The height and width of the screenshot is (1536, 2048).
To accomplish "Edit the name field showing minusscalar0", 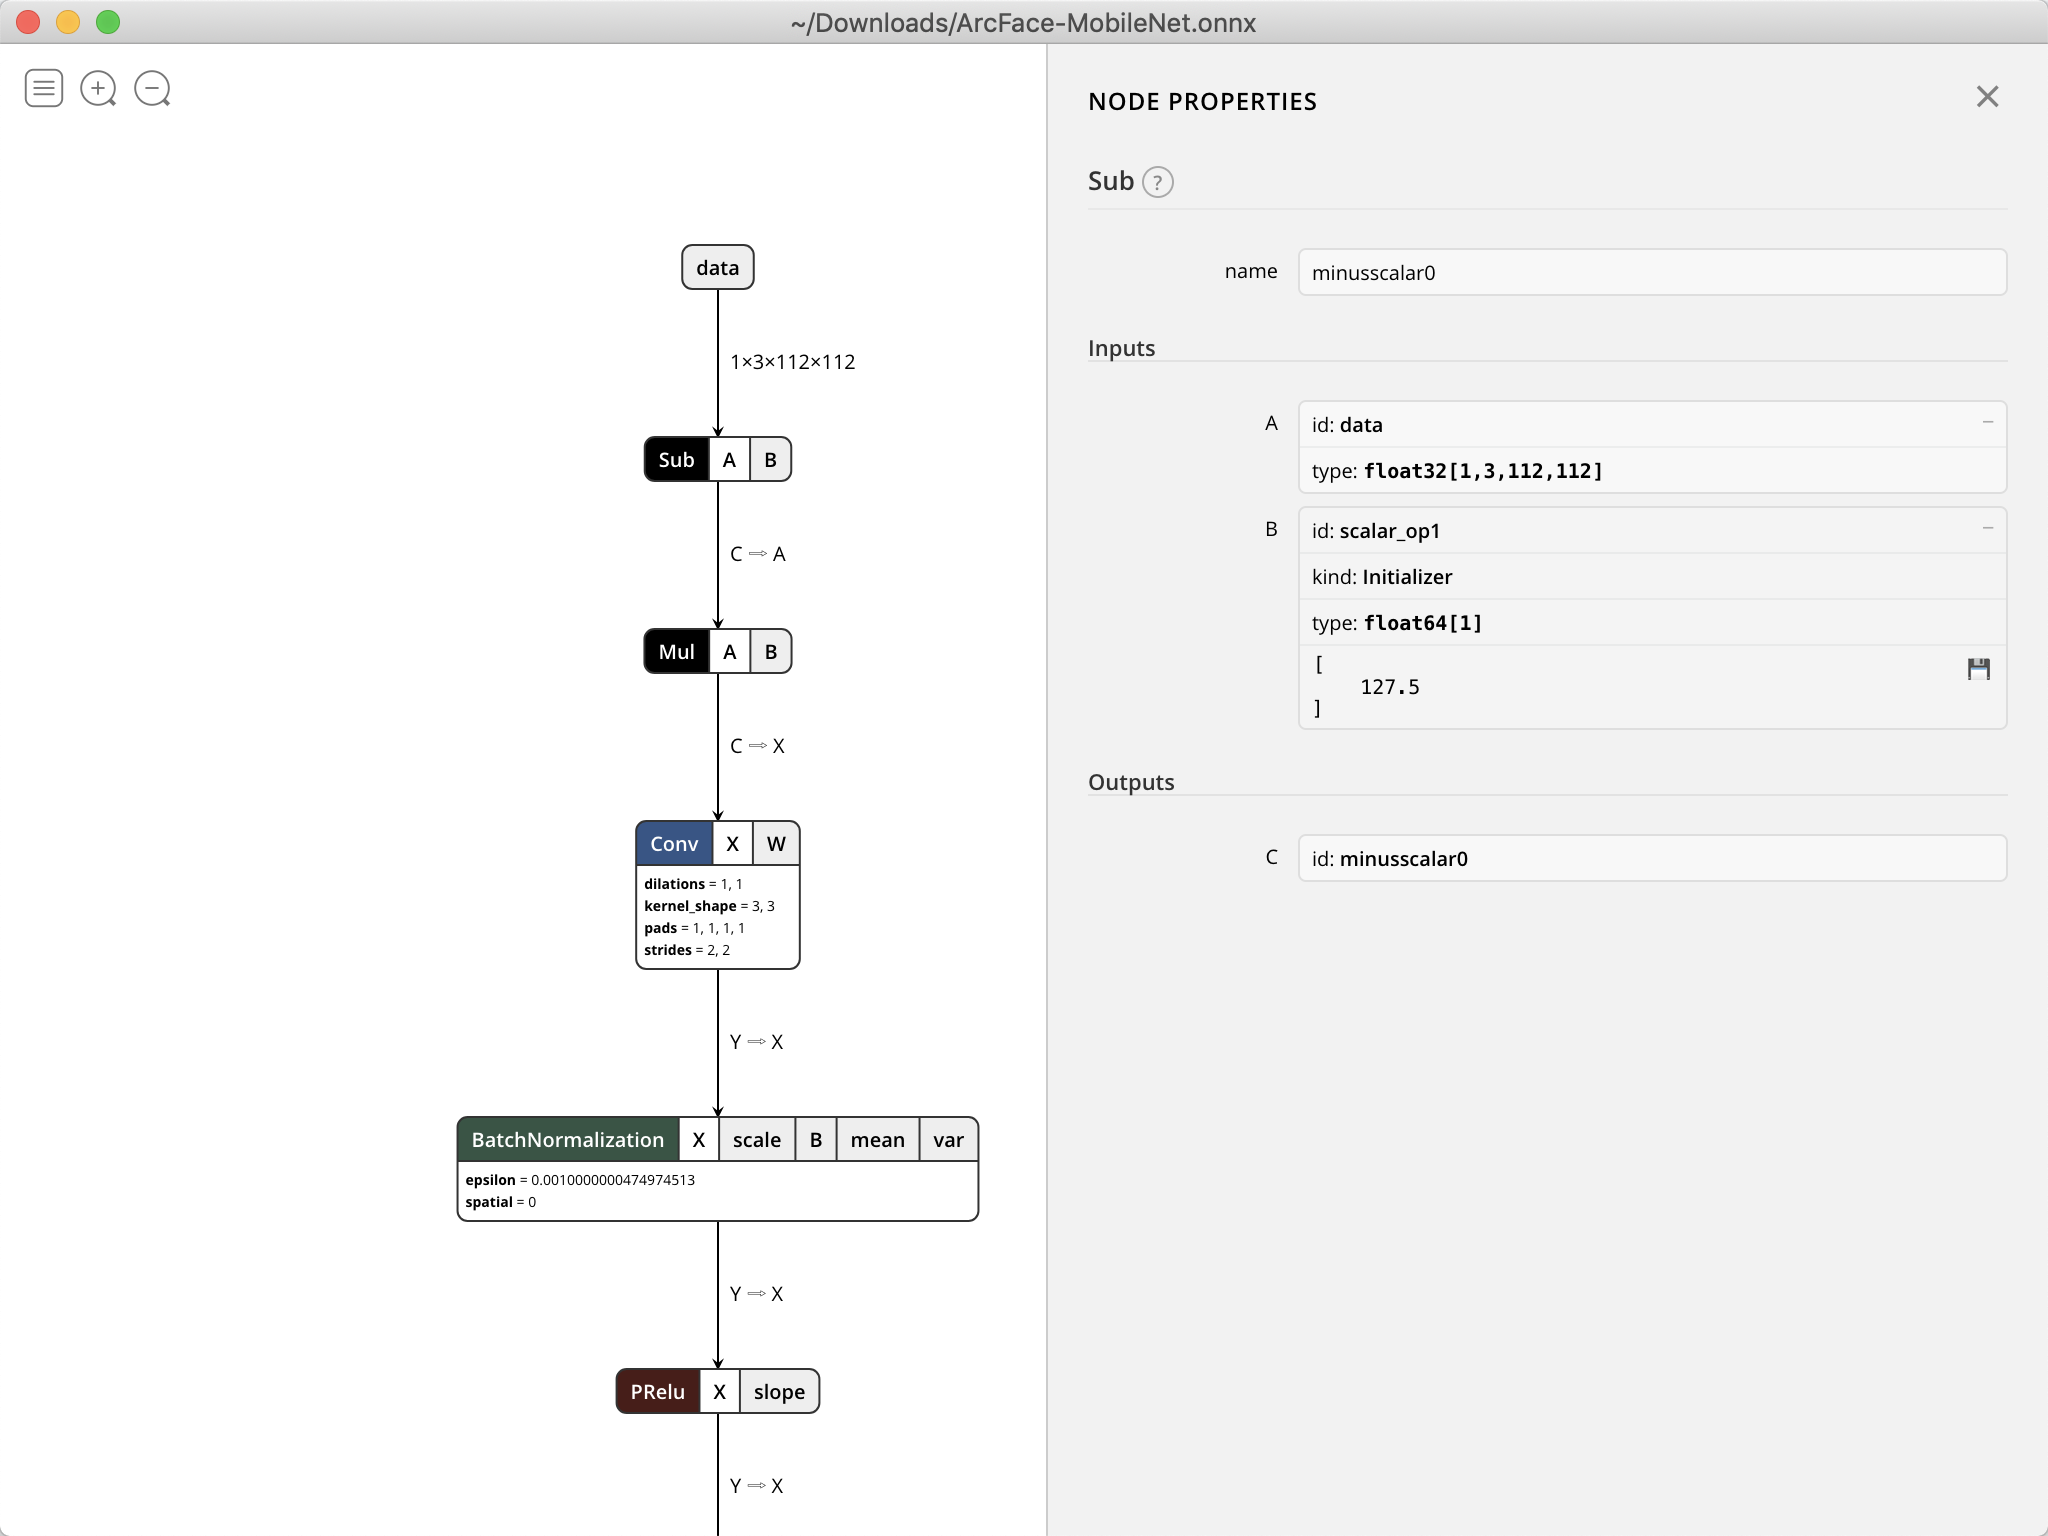I will [1650, 272].
